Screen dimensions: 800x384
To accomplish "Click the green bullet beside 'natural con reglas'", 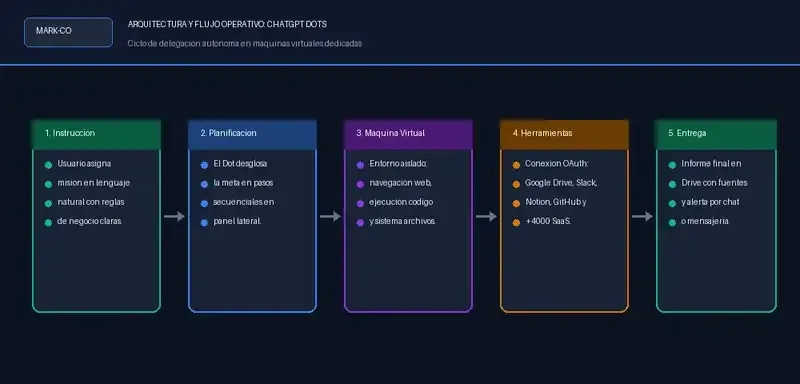I will (48, 203).
